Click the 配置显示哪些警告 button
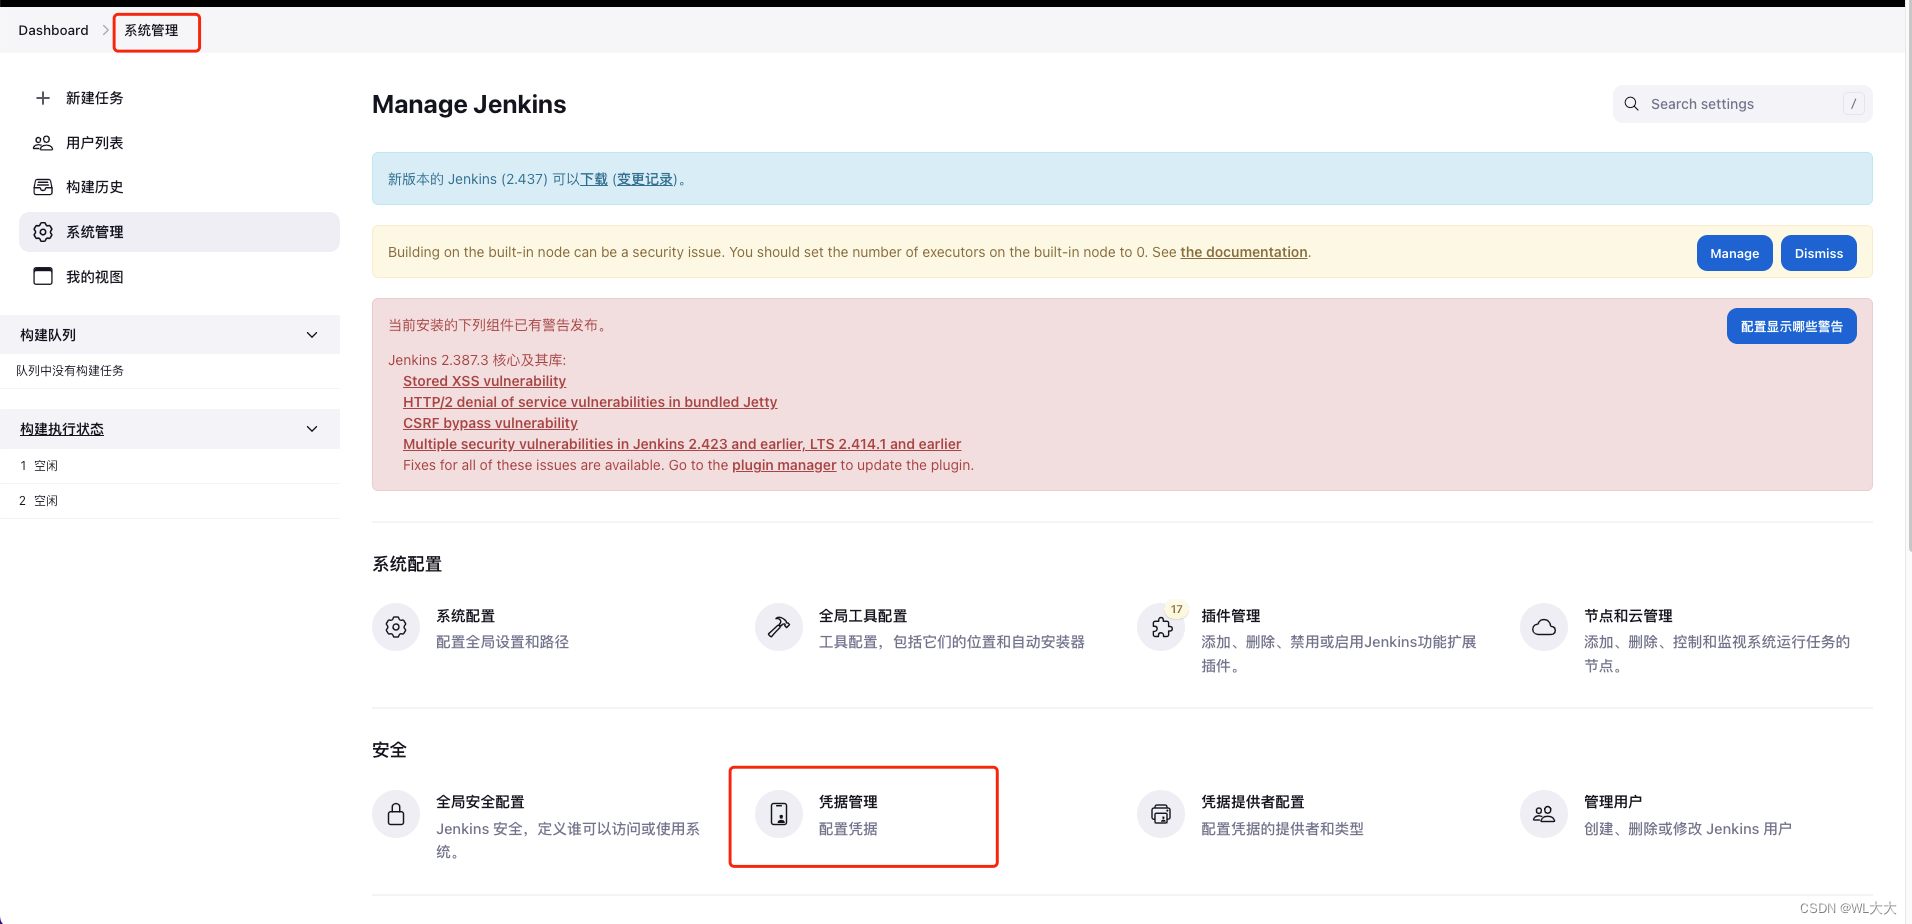Screen dimensions: 1912x924 click(1791, 326)
